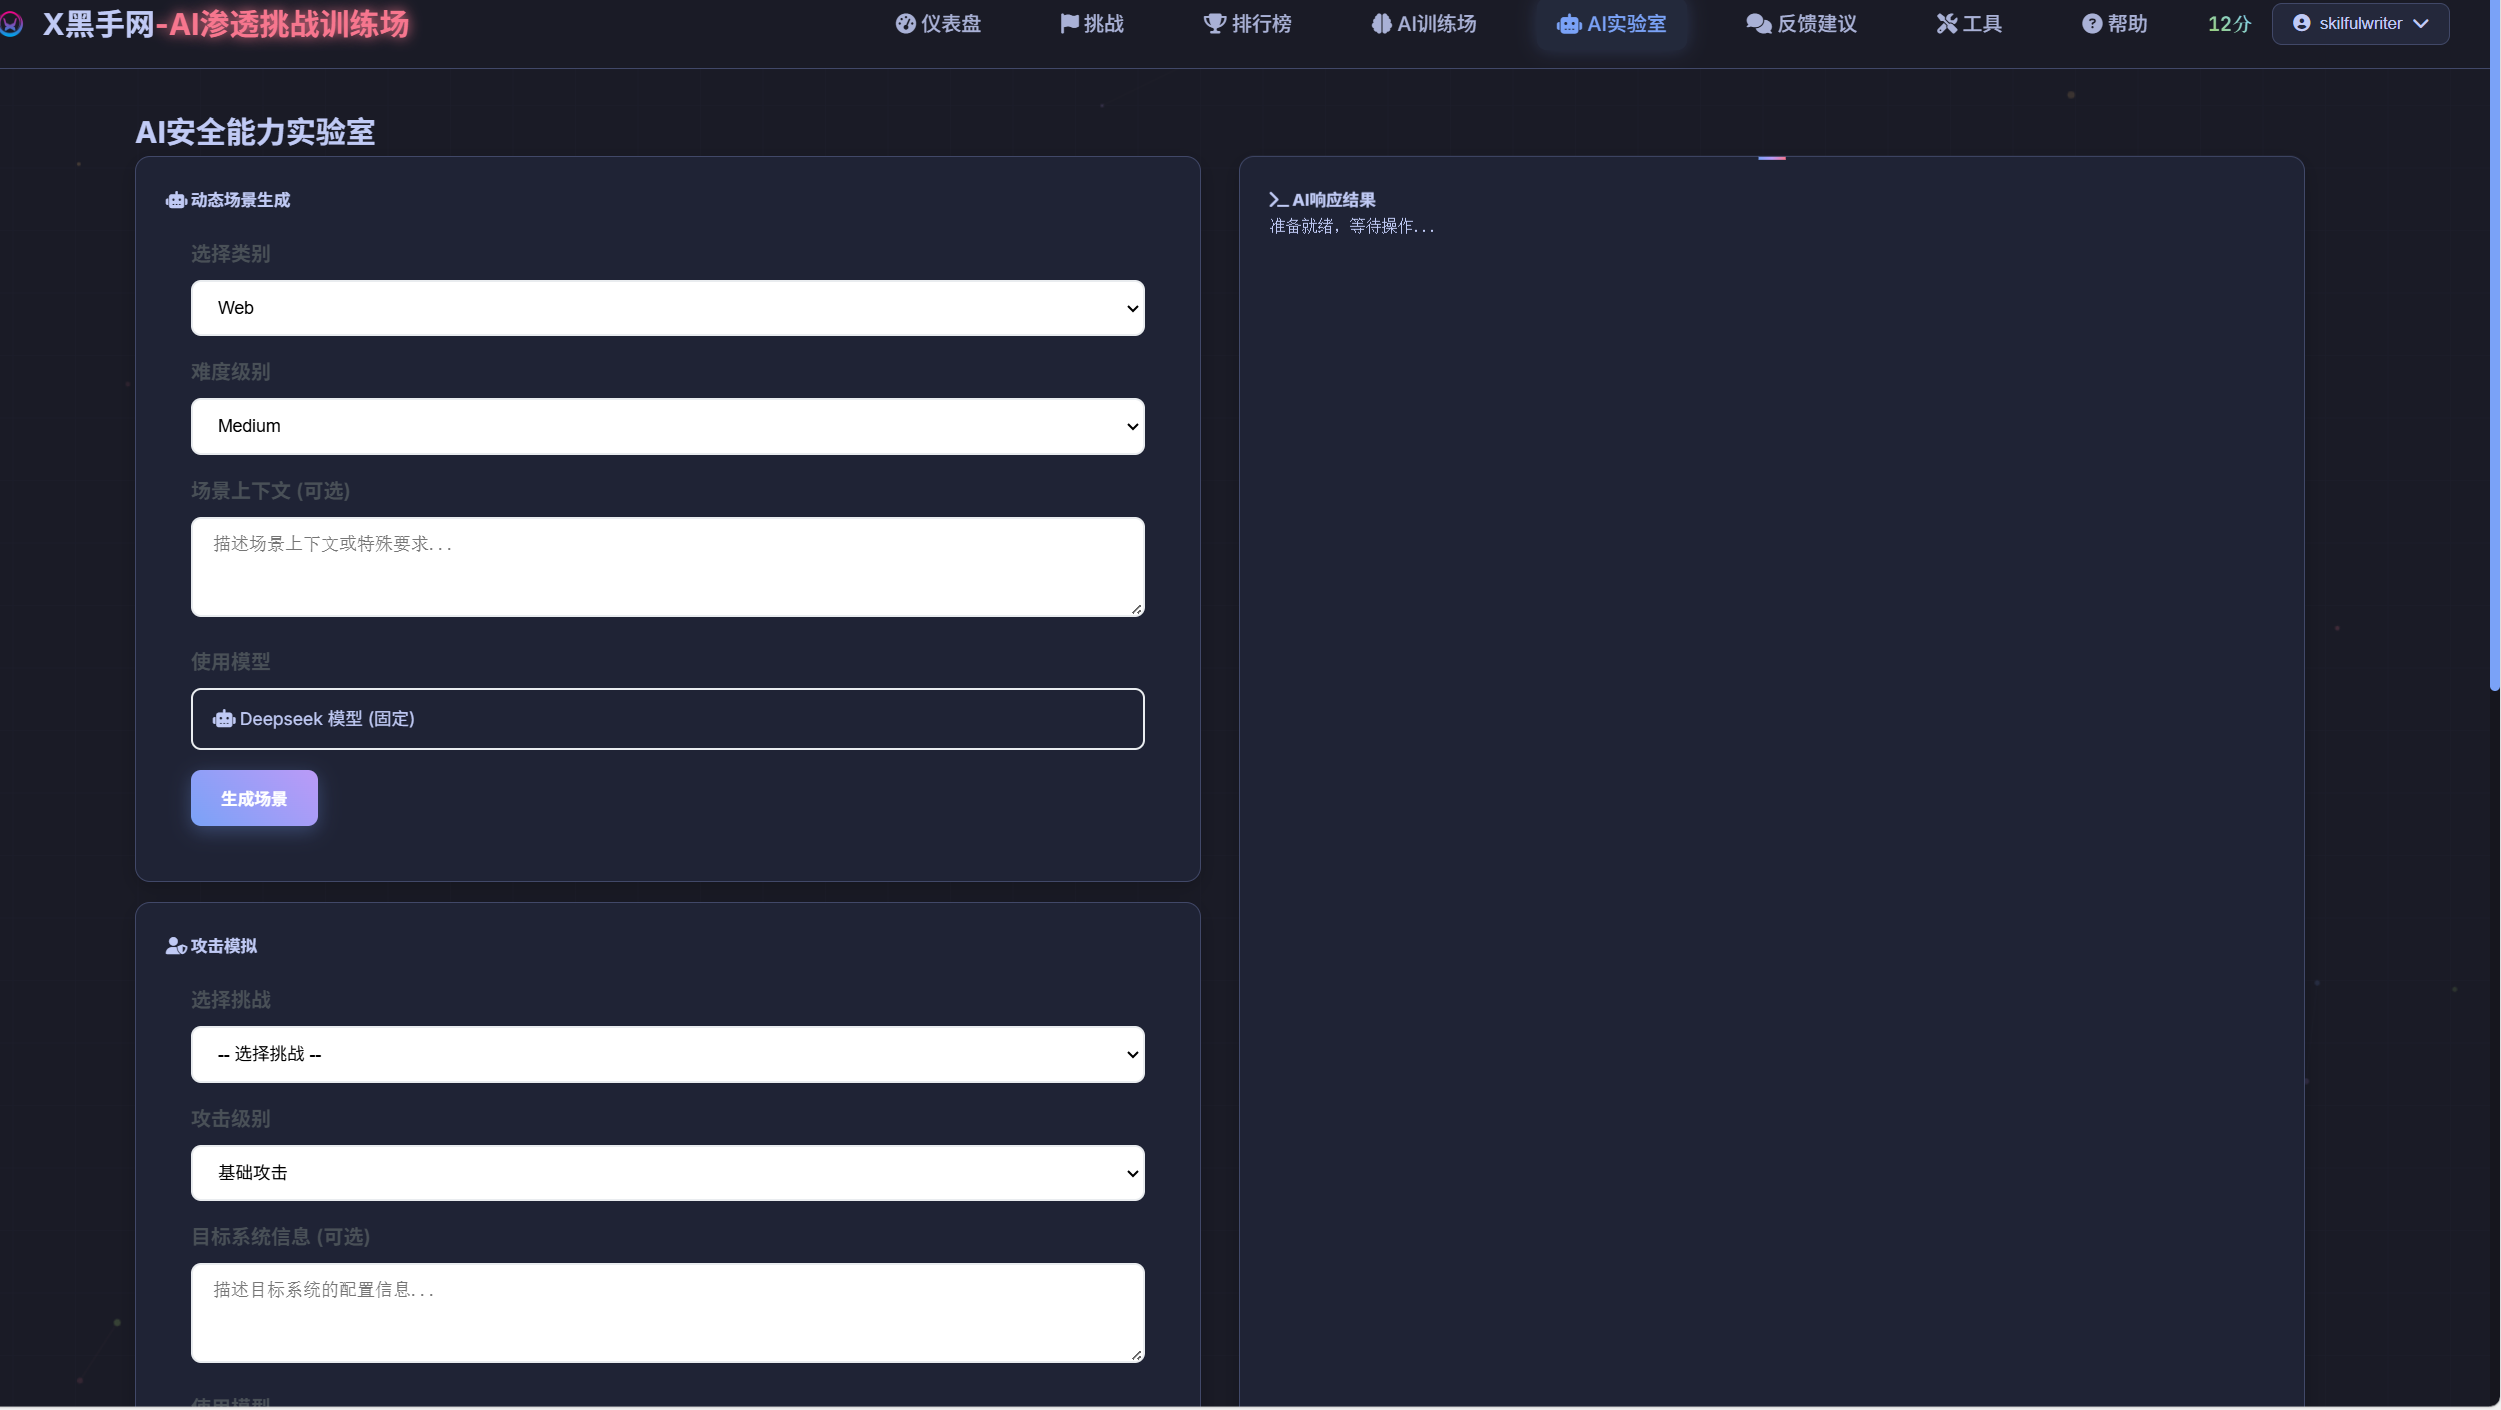Click the 排行榜 trophy icon
The width and height of the screenshot is (2501, 1410).
coord(1214,24)
